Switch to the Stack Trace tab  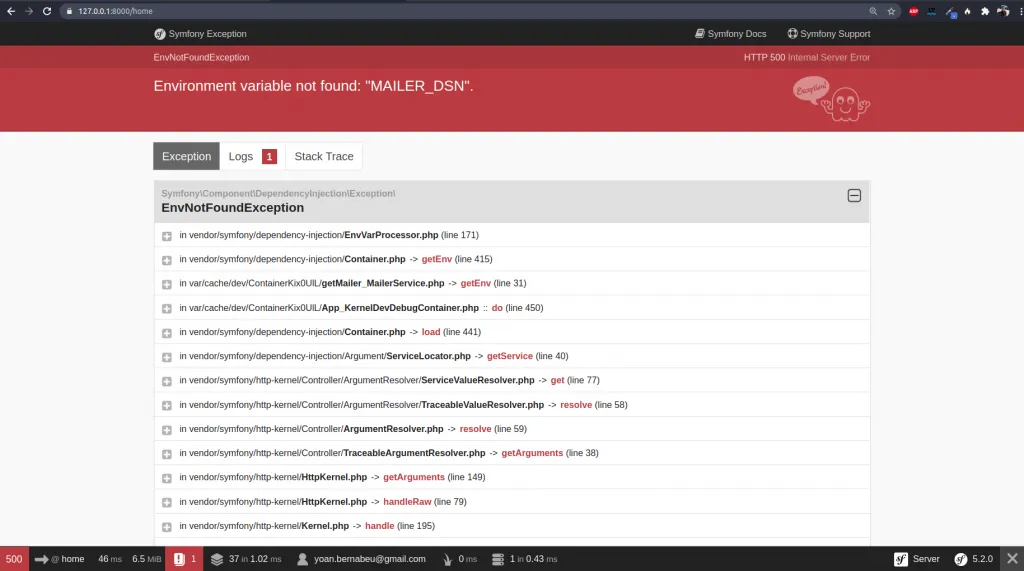[324, 156]
